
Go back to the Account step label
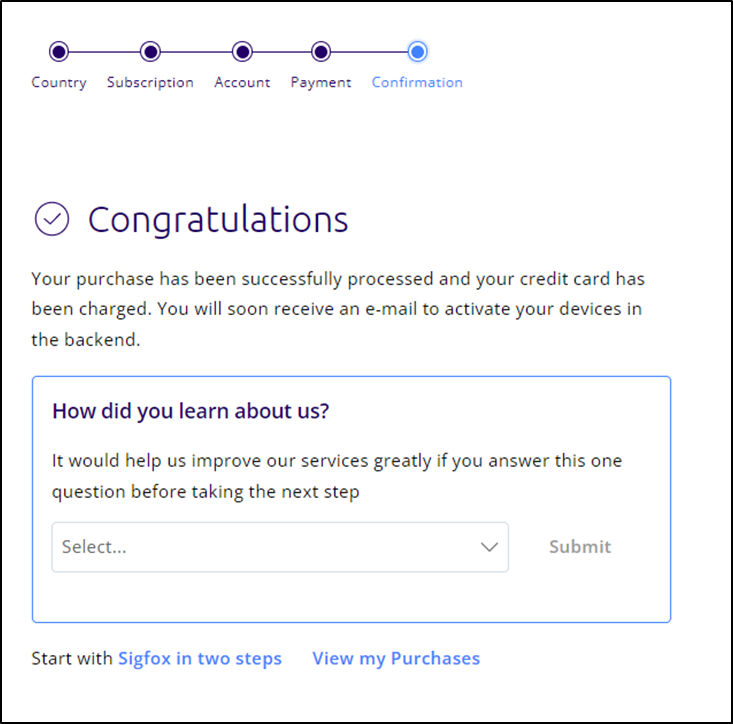coord(242,82)
